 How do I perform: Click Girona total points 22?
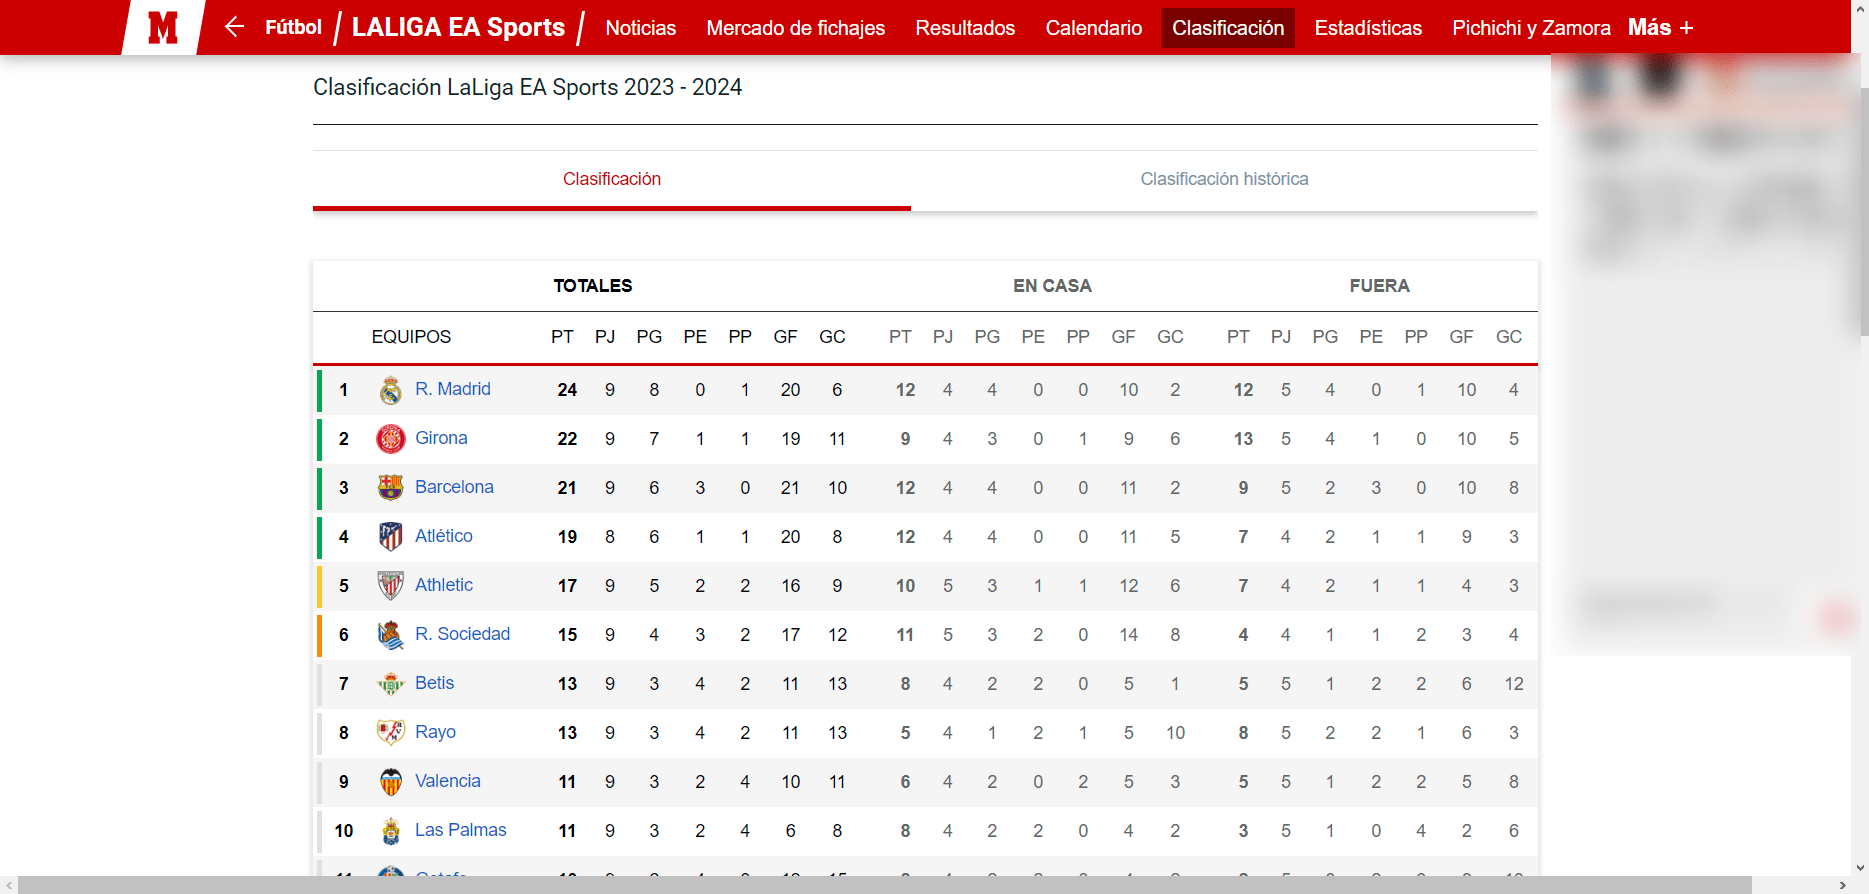click(x=567, y=439)
